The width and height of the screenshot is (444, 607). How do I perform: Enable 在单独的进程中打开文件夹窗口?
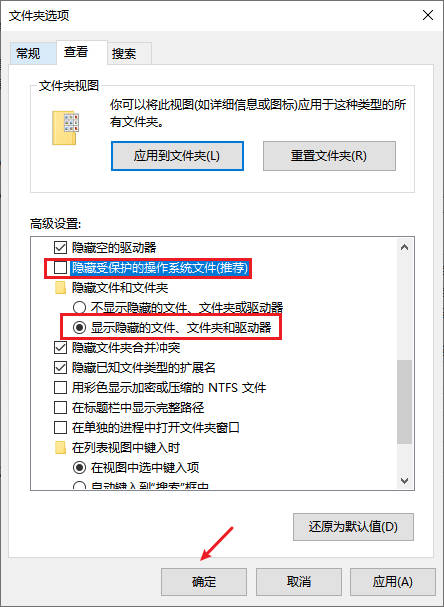point(60,428)
